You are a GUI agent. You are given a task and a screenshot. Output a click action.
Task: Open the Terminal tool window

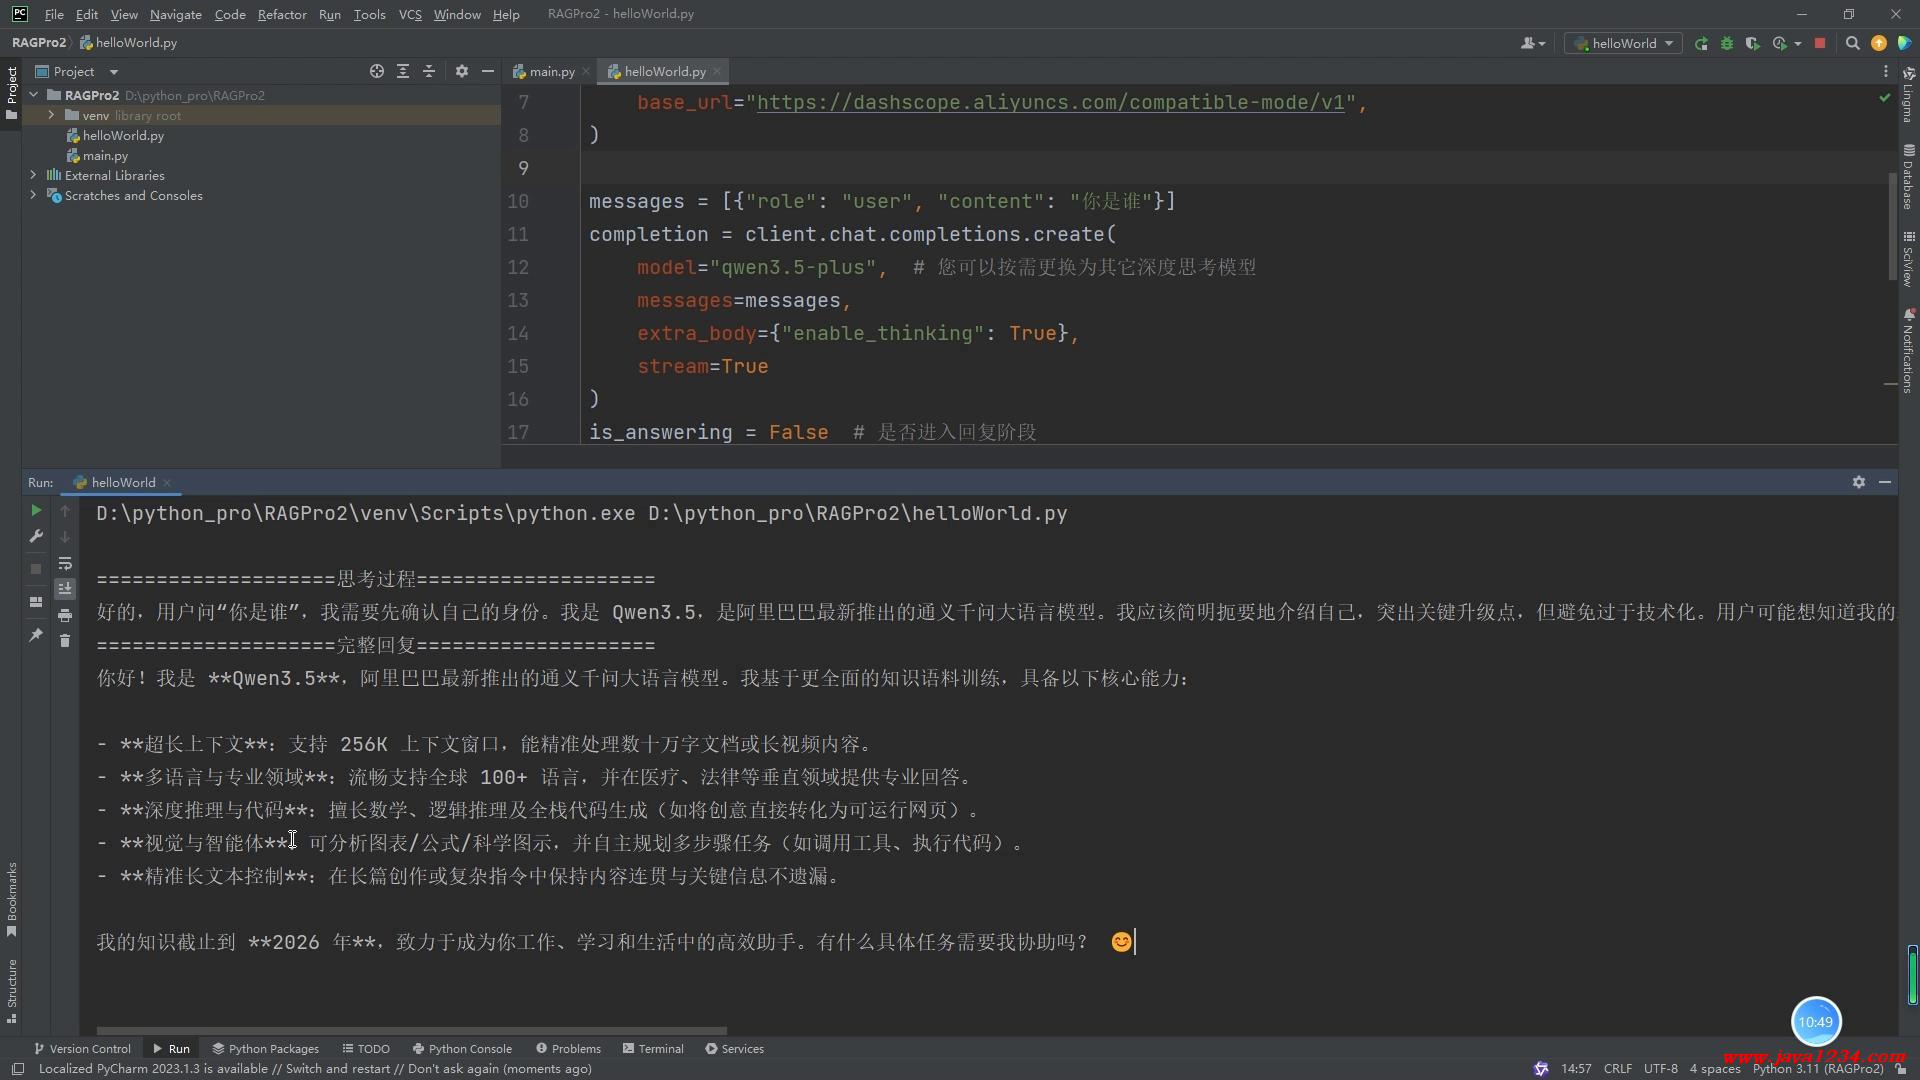[x=653, y=1048]
